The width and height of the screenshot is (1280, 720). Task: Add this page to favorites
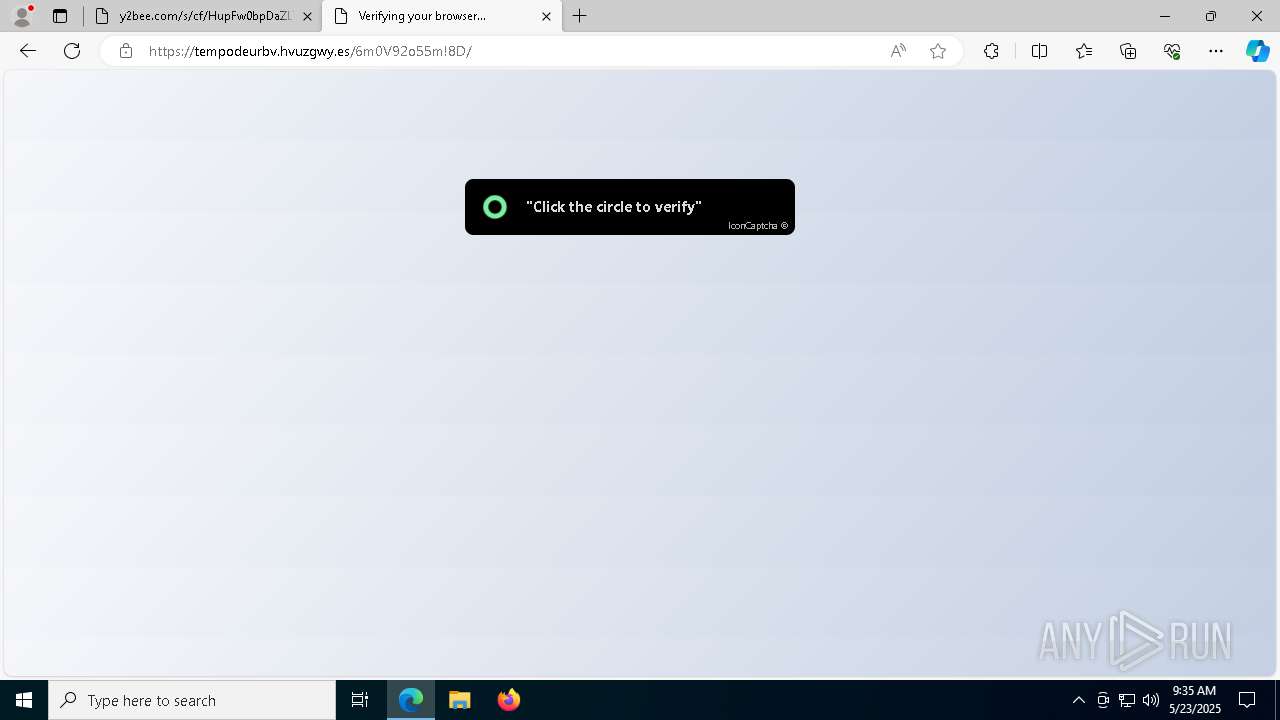coord(938,51)
